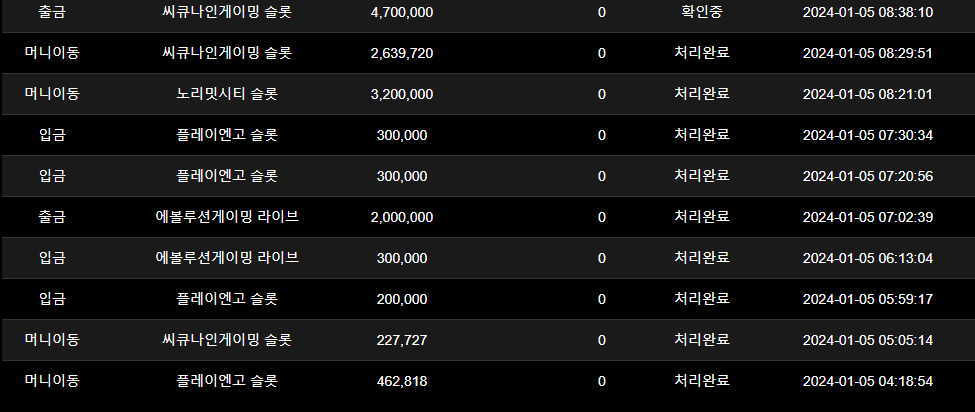Select the 200,000 deposit amount
This screenshot has width=975, height=412.
[402, 300]
